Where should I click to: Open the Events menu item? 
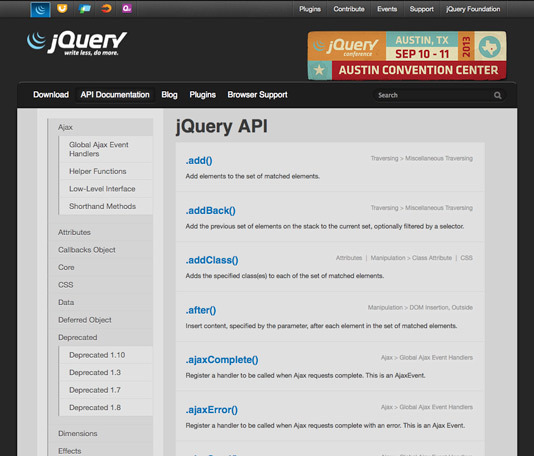coord(387,9)
